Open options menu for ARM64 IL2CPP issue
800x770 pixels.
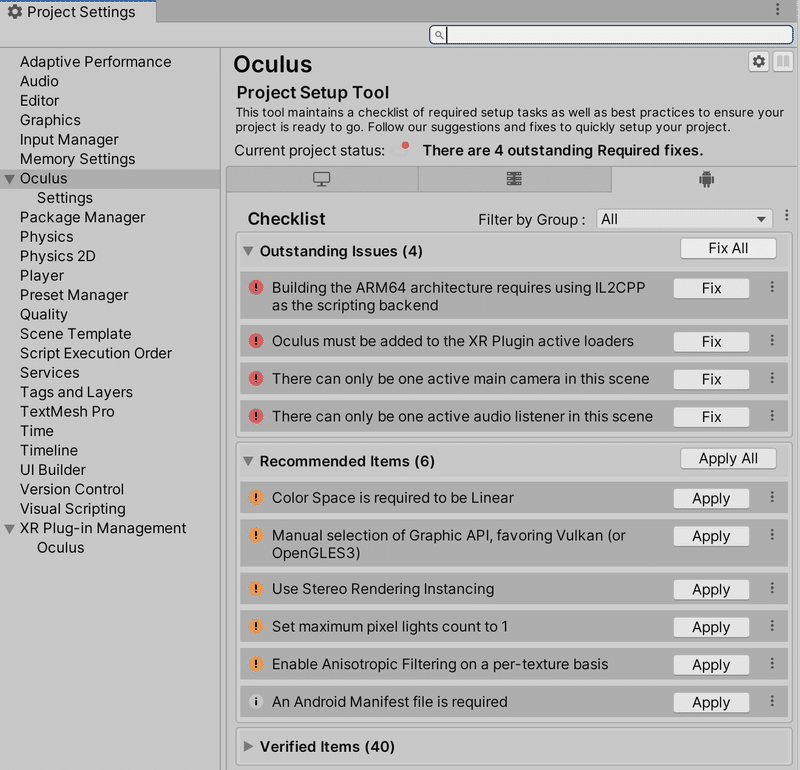point(772,287)
